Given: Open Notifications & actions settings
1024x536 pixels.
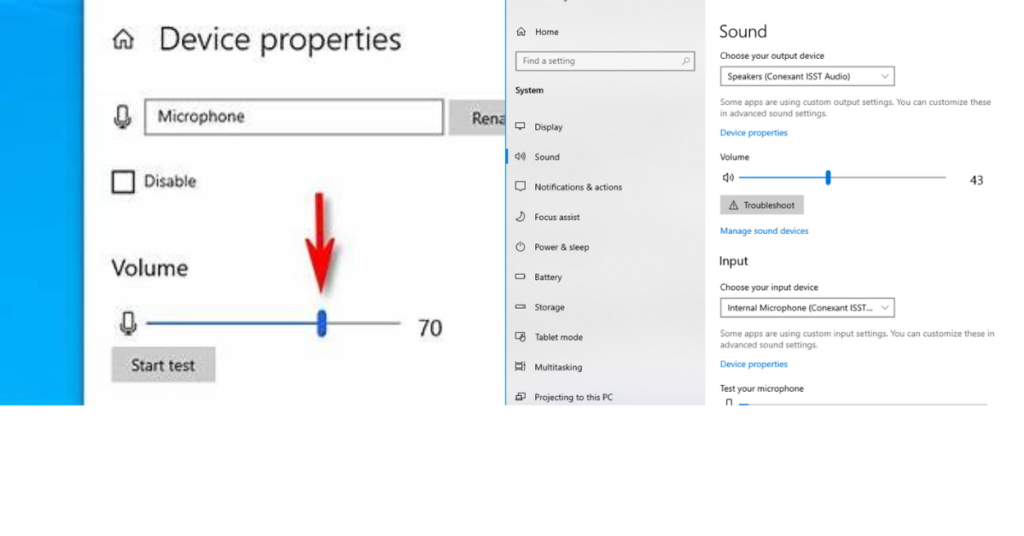Looking at the screenshot, I should coord(577,187).
